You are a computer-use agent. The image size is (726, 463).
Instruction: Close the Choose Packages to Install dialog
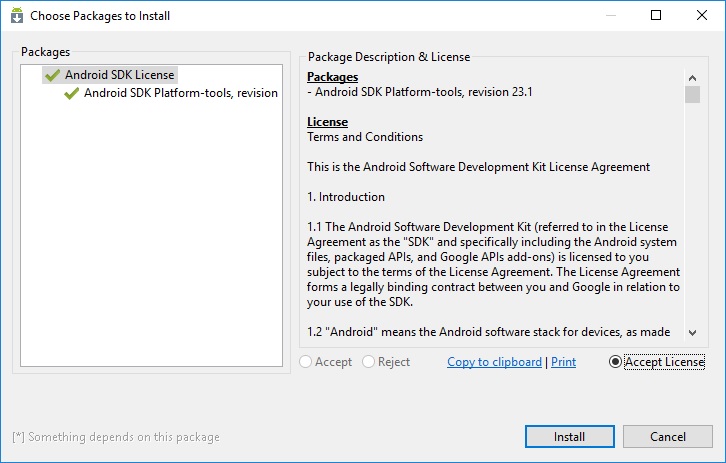point(702,16)
